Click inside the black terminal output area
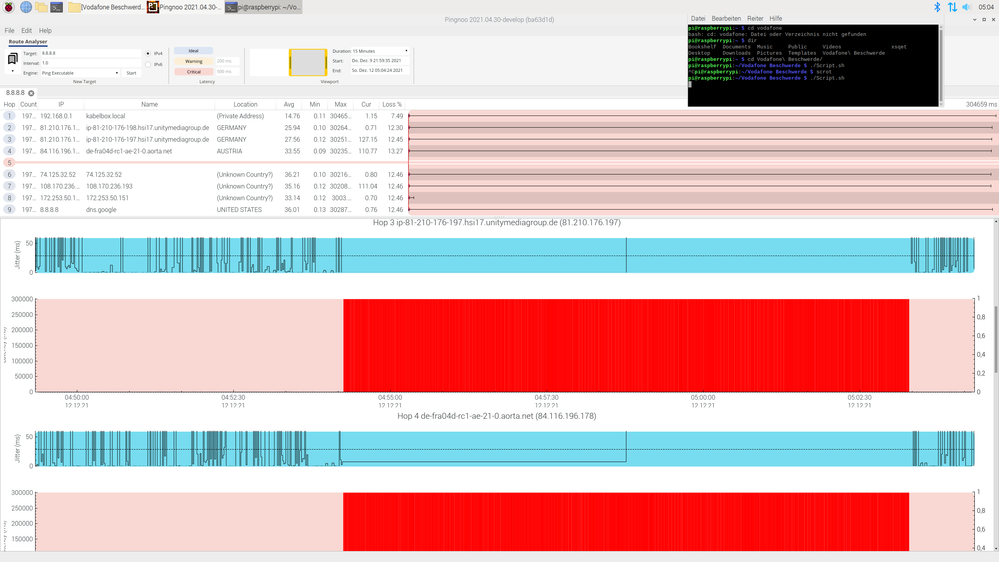999x562 pixels. click(813, 65)
